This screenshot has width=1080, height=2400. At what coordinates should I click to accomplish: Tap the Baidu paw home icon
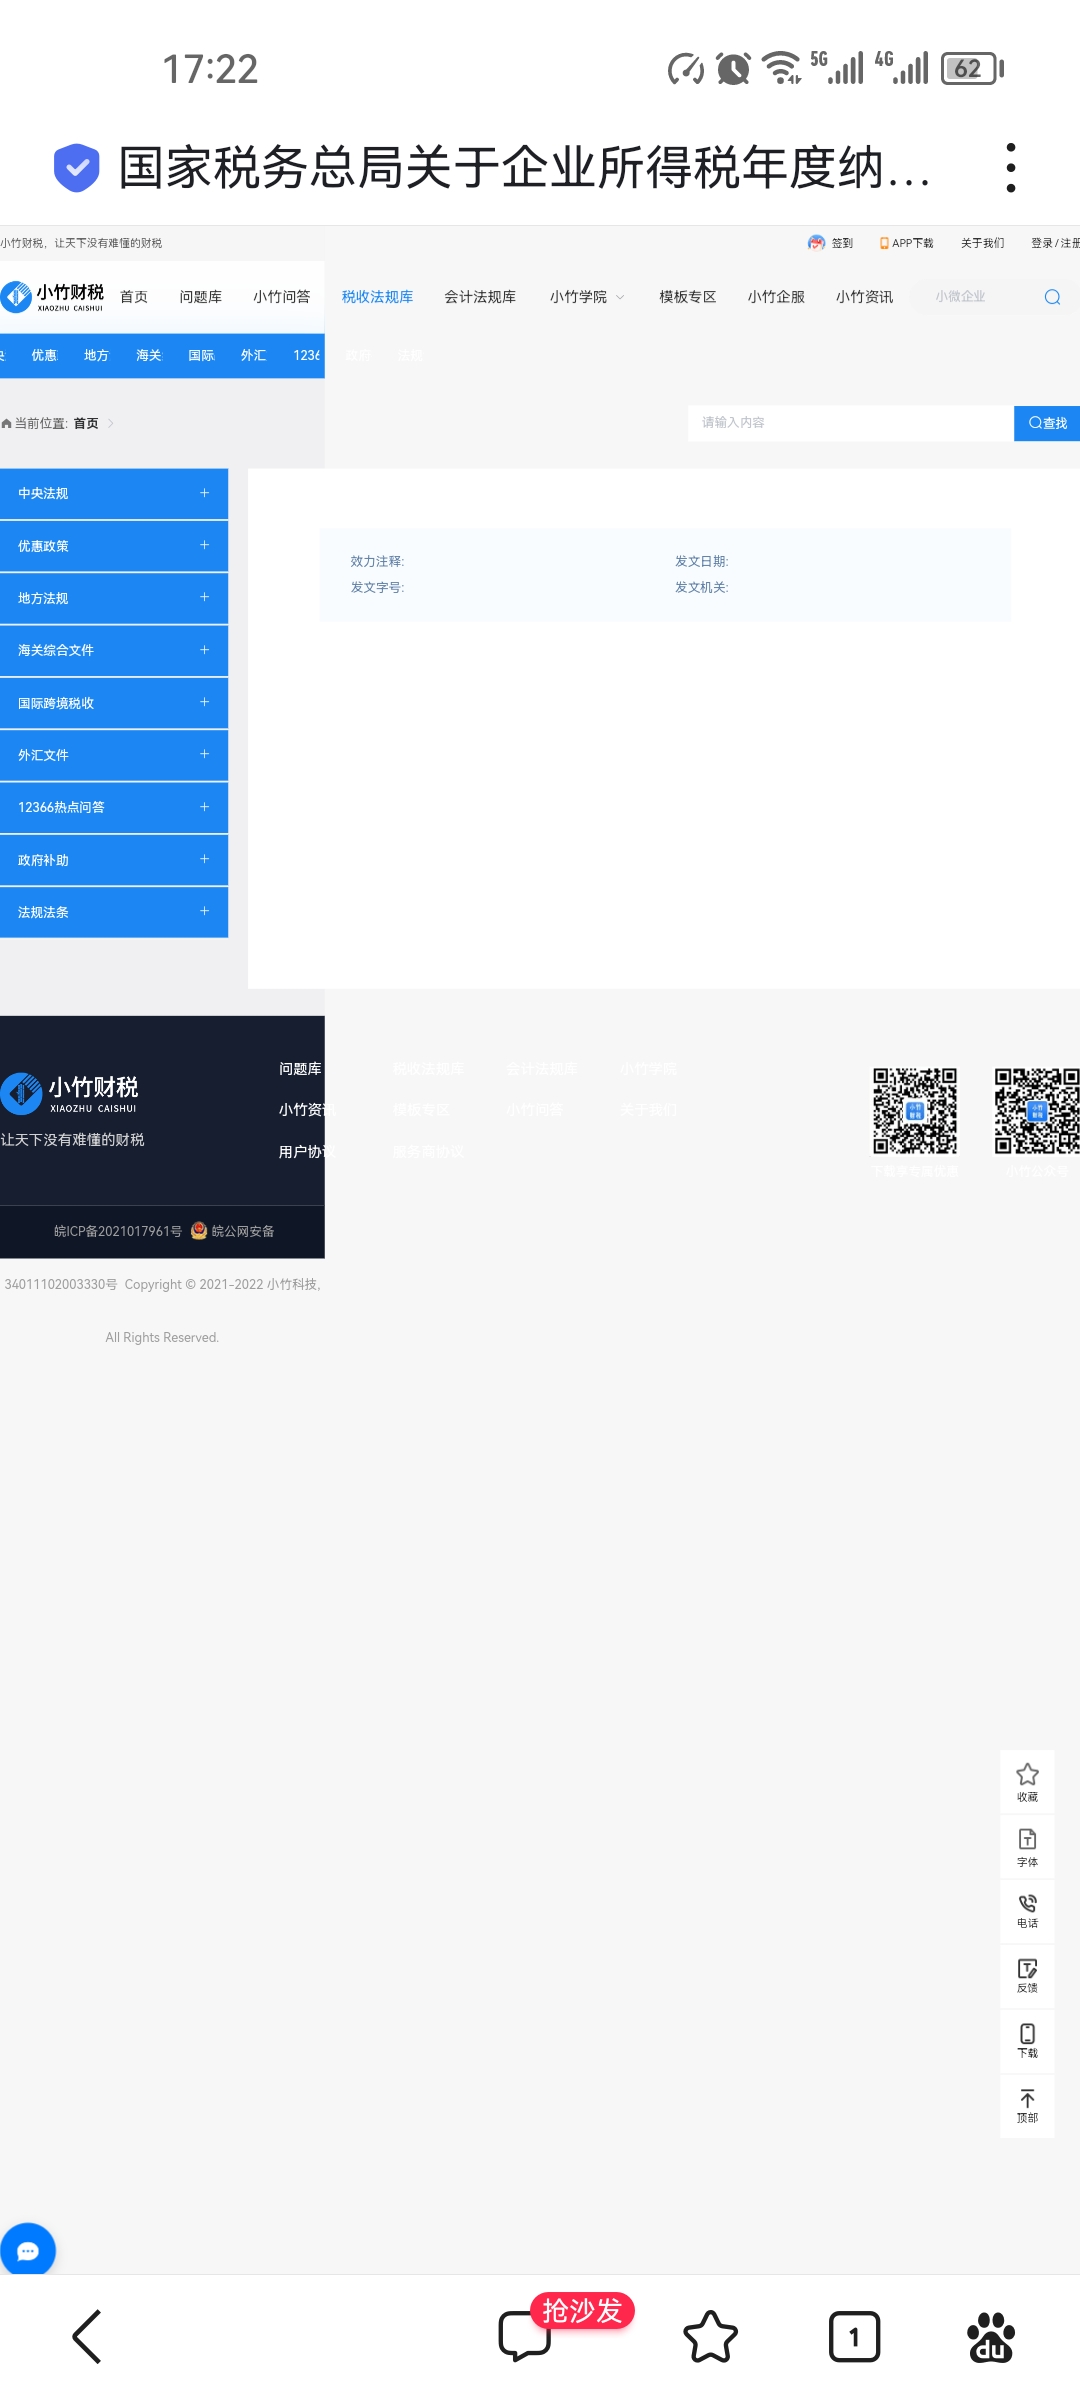pos(990,2337)
